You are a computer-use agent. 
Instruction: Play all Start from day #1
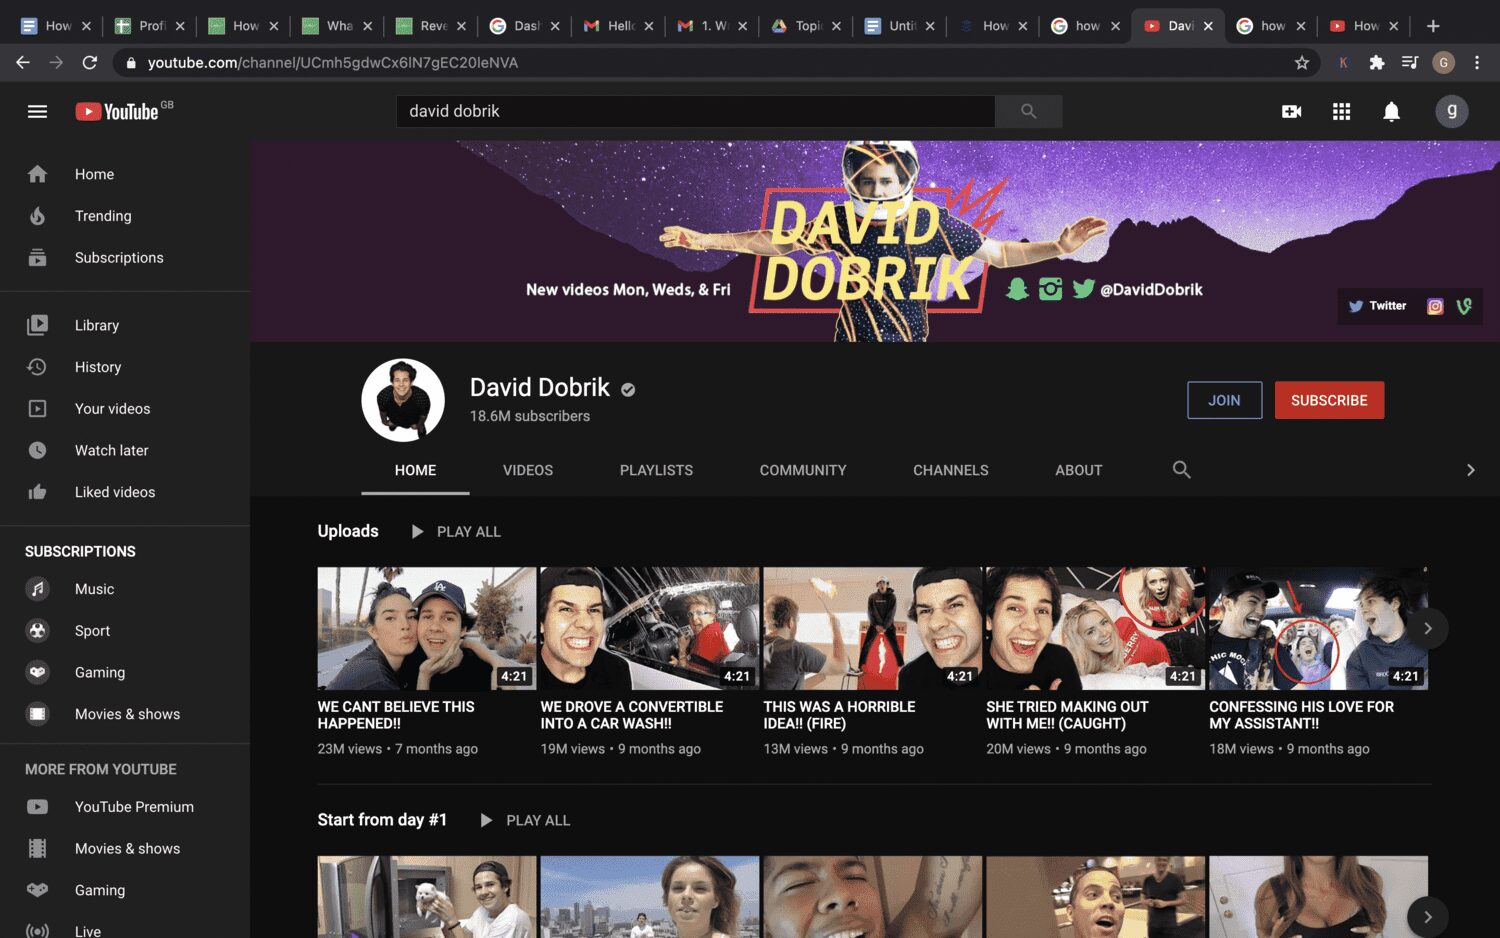click(x=525, y=820)
